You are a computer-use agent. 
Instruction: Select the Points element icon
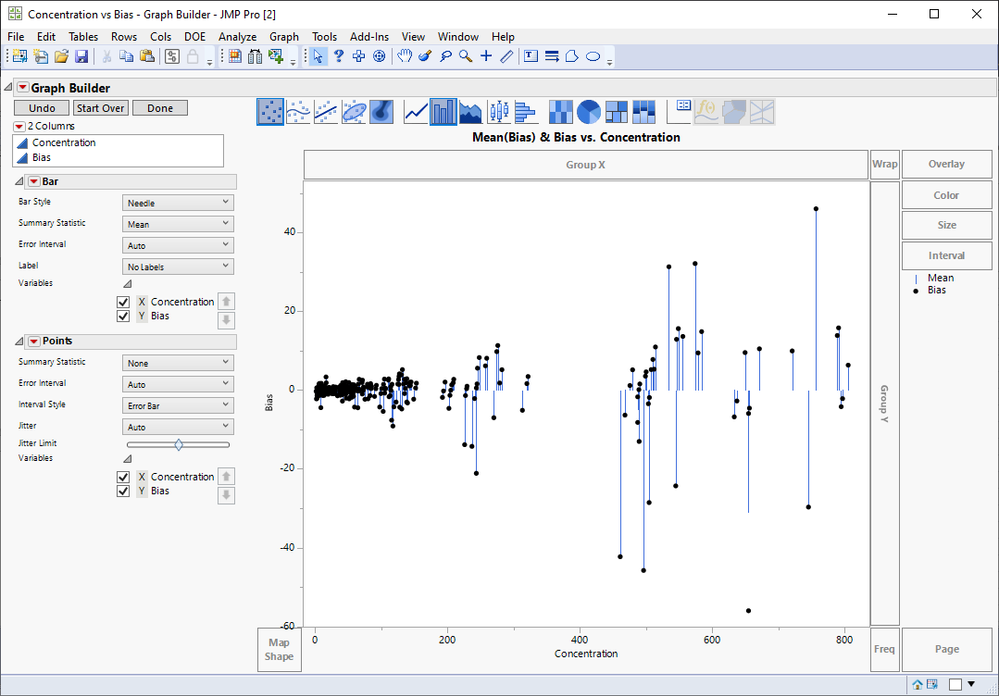tap(270, 112)
